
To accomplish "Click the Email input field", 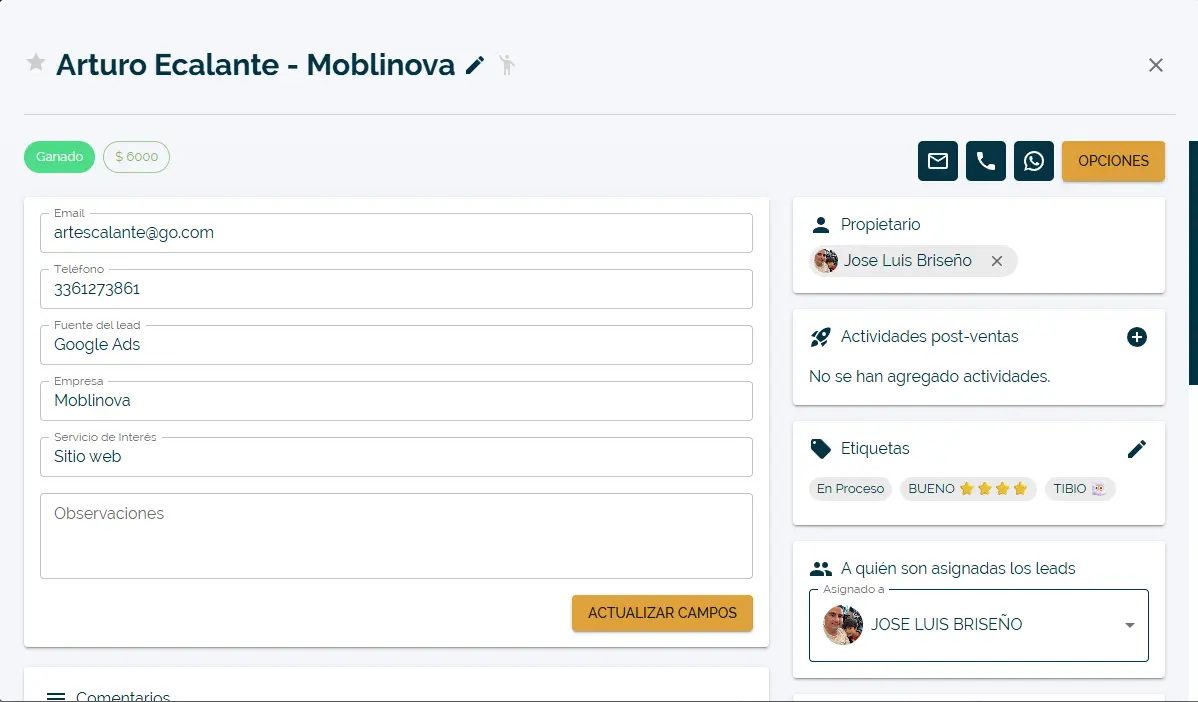I will tap(396, 233).
